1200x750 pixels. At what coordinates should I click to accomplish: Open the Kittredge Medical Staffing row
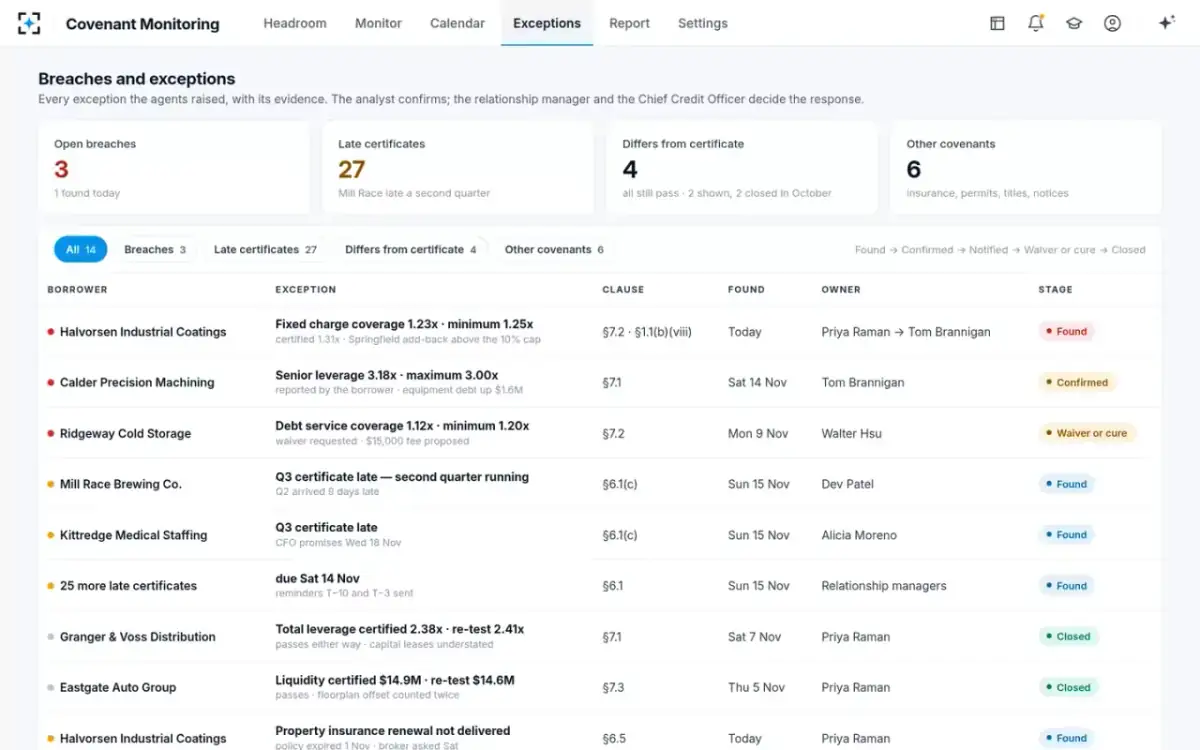point(600,535)
